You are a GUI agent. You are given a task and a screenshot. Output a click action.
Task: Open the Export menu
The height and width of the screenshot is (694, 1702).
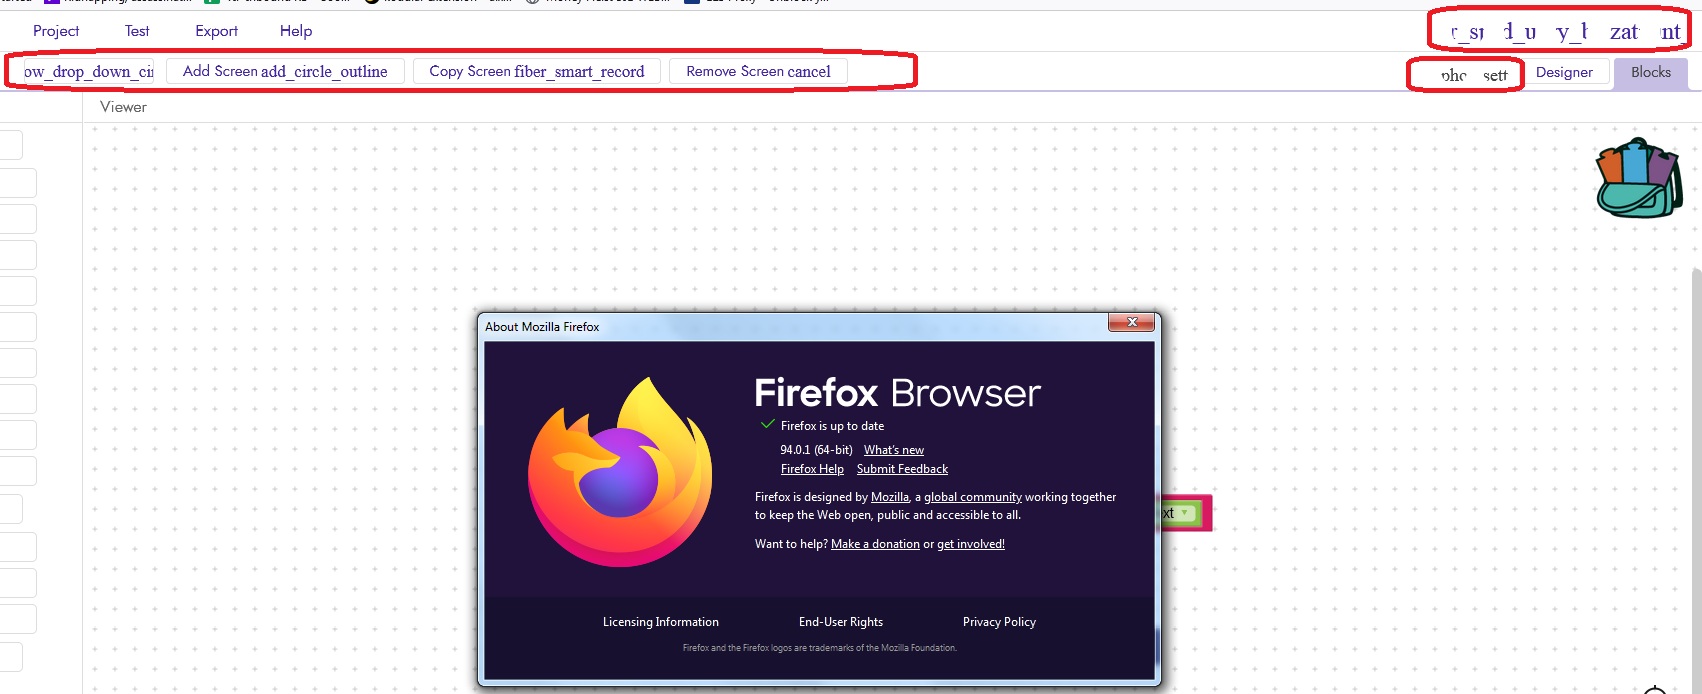point(216,31)
